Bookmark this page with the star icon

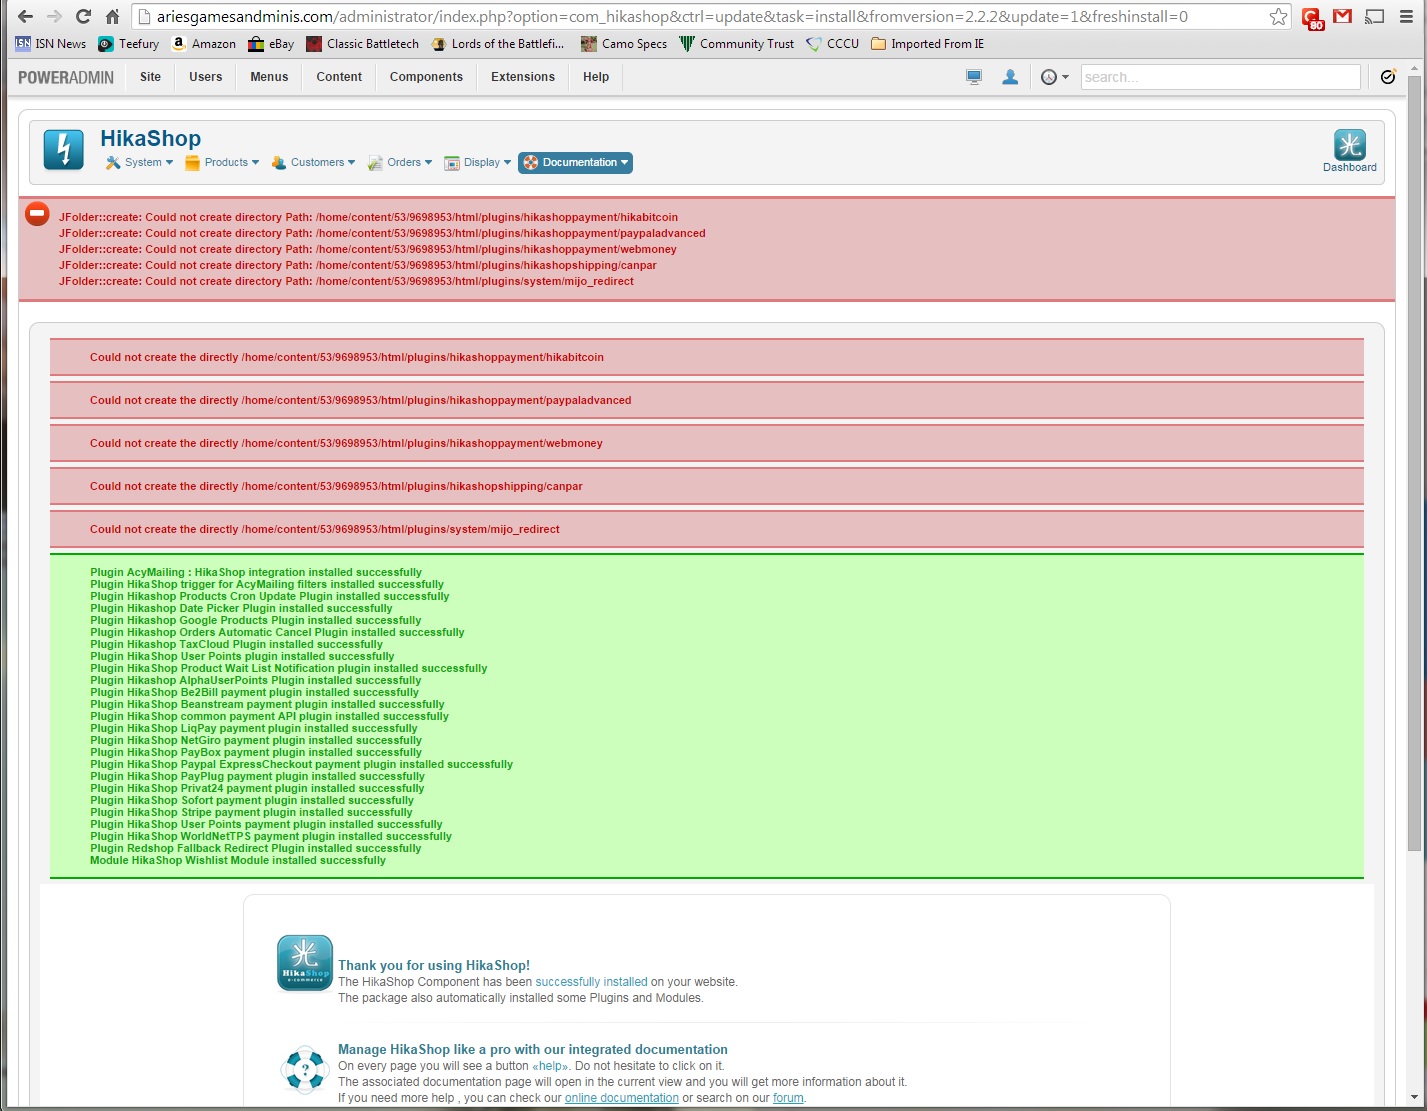pyautogui.click(x=1278, y=16)
